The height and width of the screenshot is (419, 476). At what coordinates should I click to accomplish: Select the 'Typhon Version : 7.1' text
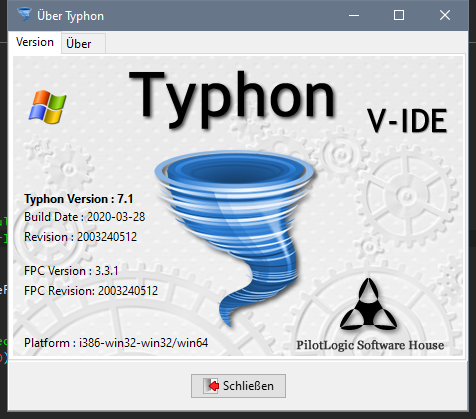click(x=79, y=199)
